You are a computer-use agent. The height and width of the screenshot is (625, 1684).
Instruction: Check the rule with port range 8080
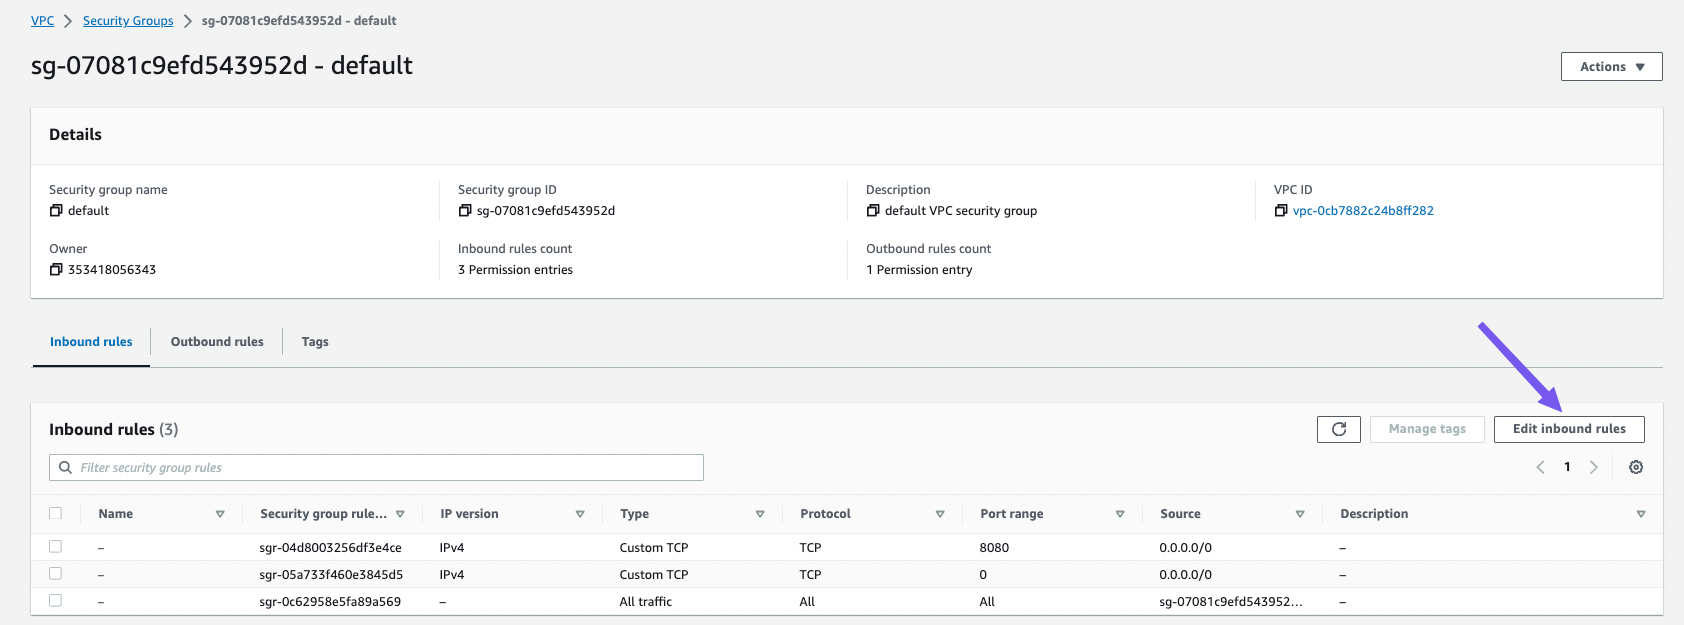tap(56, 547)
